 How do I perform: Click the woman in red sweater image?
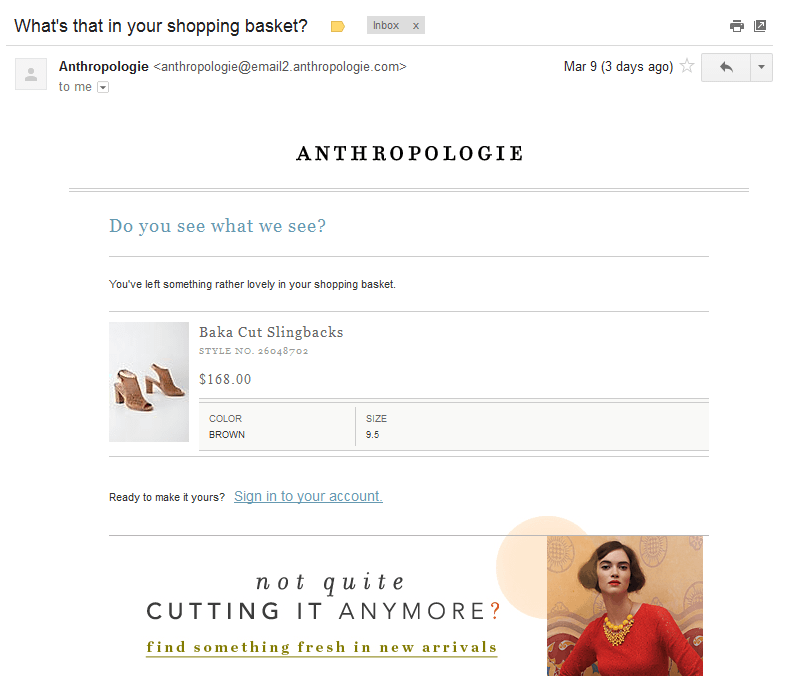(625, 605)
